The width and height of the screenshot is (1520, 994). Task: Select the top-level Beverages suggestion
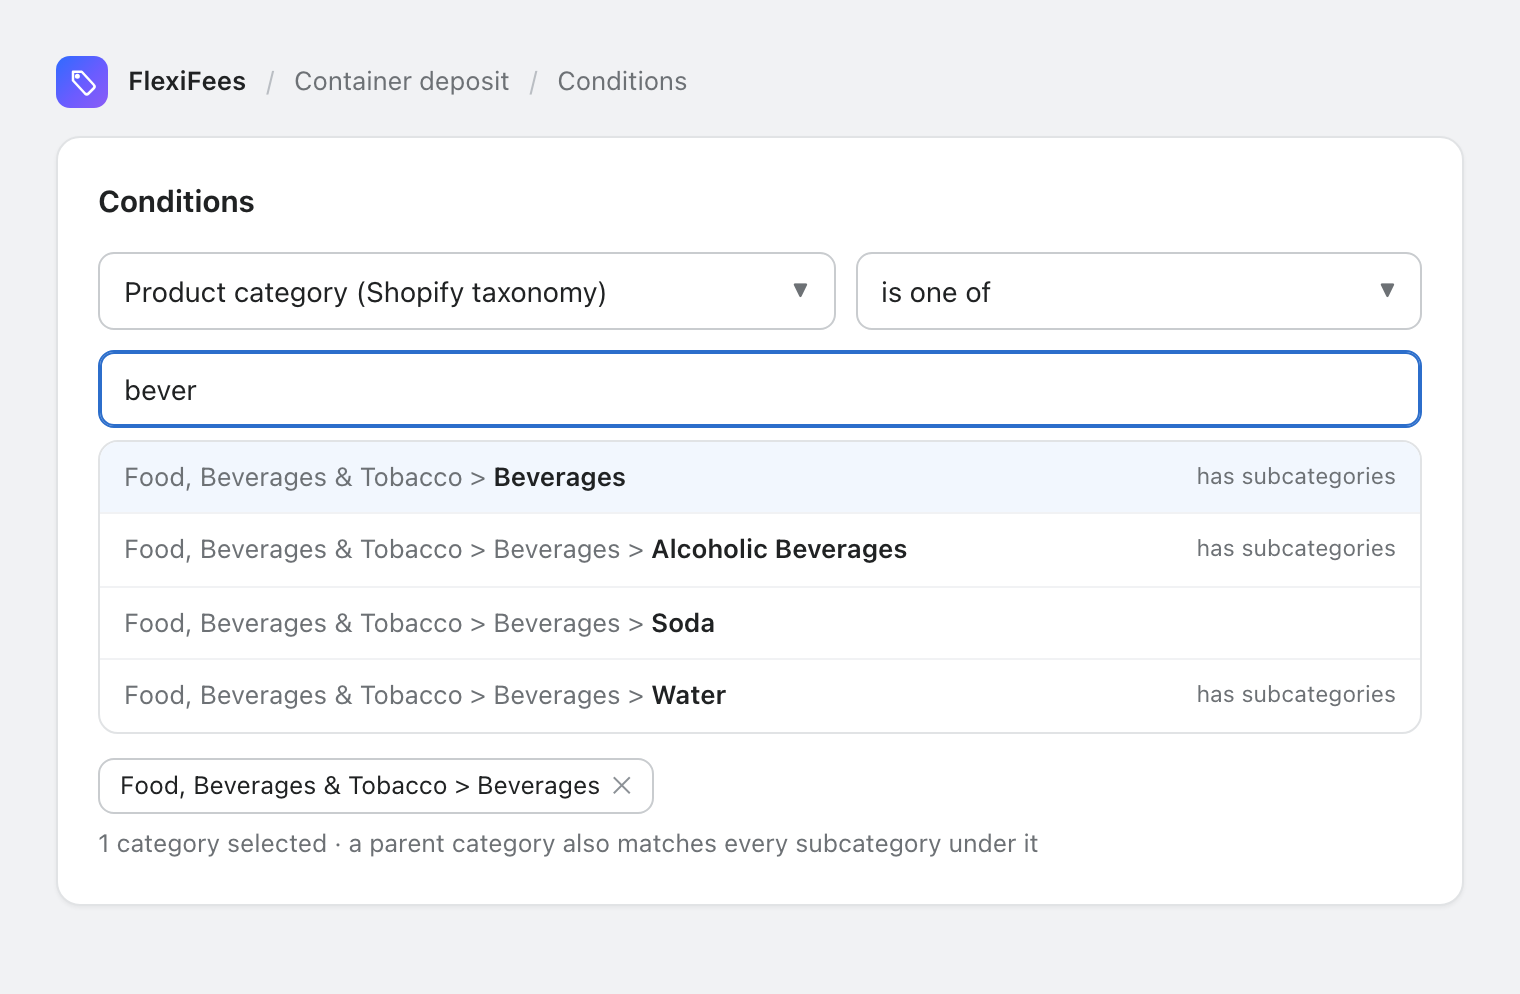760,478
